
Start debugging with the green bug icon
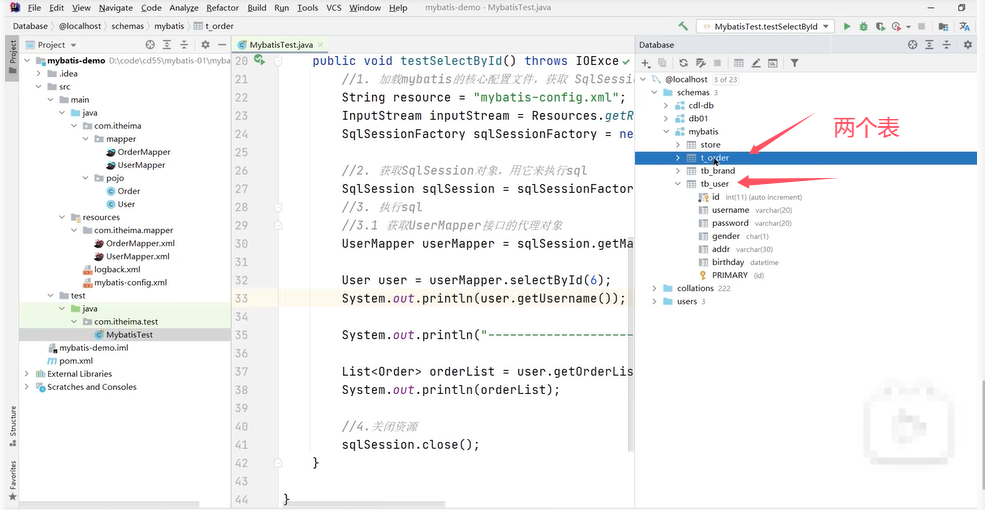pyautogui.click(x=864, y=26)
